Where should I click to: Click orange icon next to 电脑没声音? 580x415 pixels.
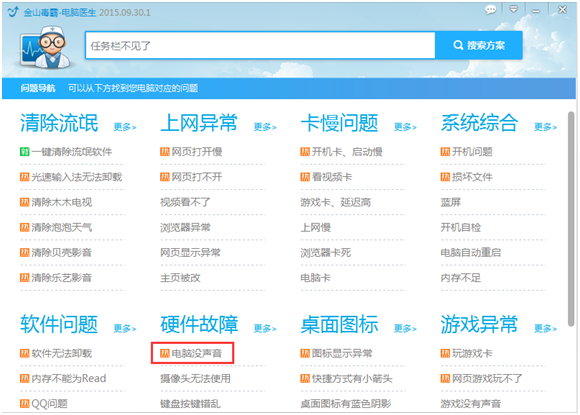point(165,353)
